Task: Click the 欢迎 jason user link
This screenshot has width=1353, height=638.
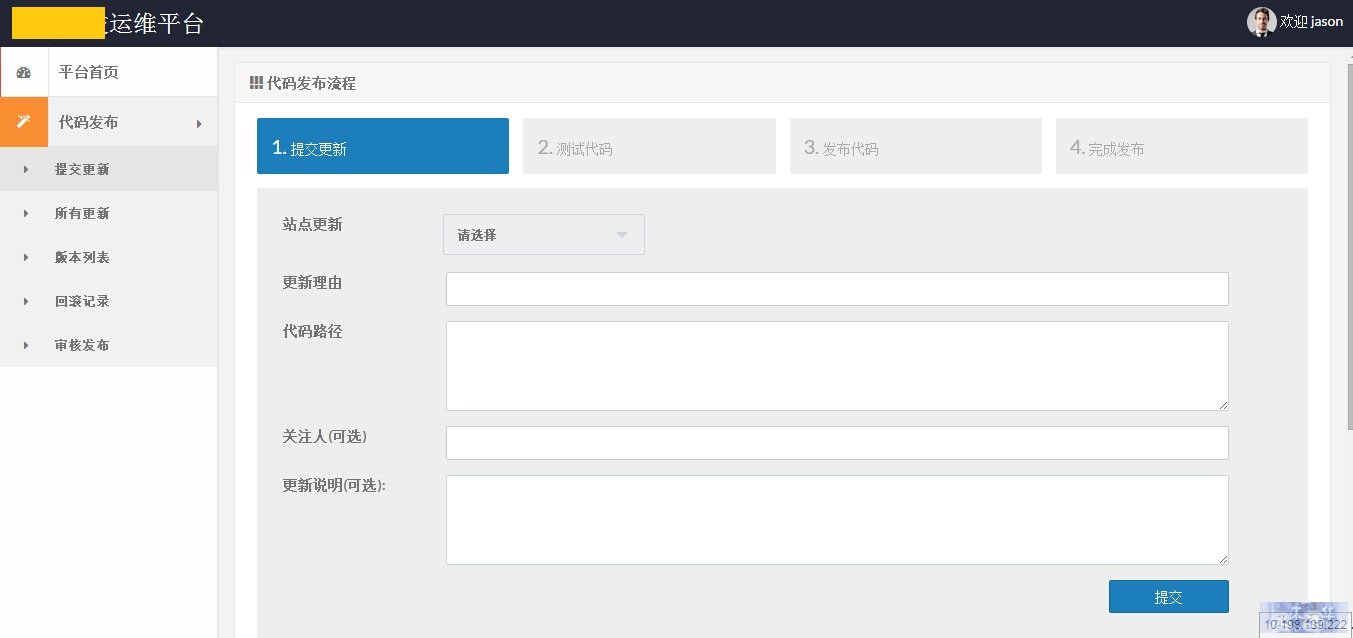Action: pos(1311,22)
